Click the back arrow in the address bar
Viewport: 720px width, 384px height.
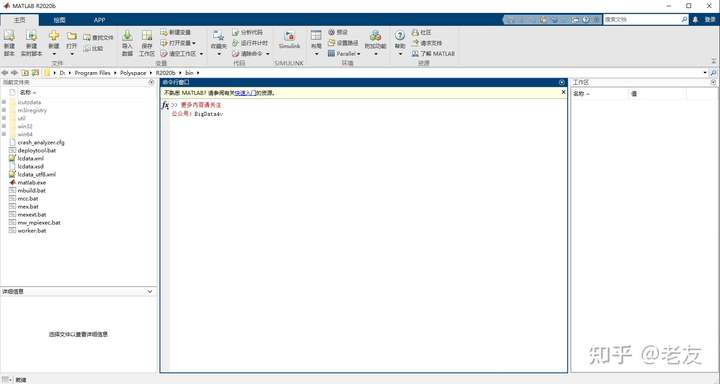(x=5, y=73)
